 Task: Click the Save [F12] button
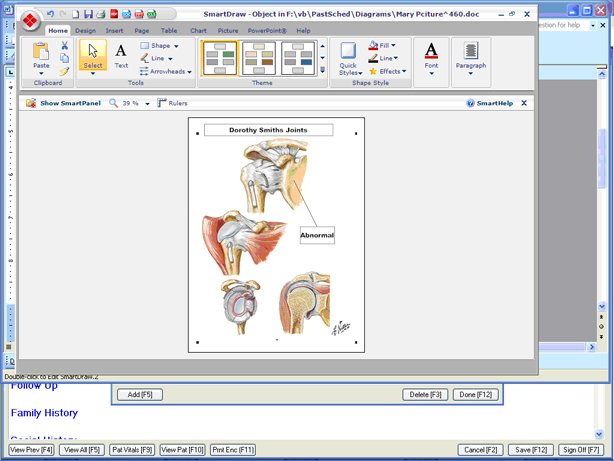pyautogui.click(x=531, y=450)
